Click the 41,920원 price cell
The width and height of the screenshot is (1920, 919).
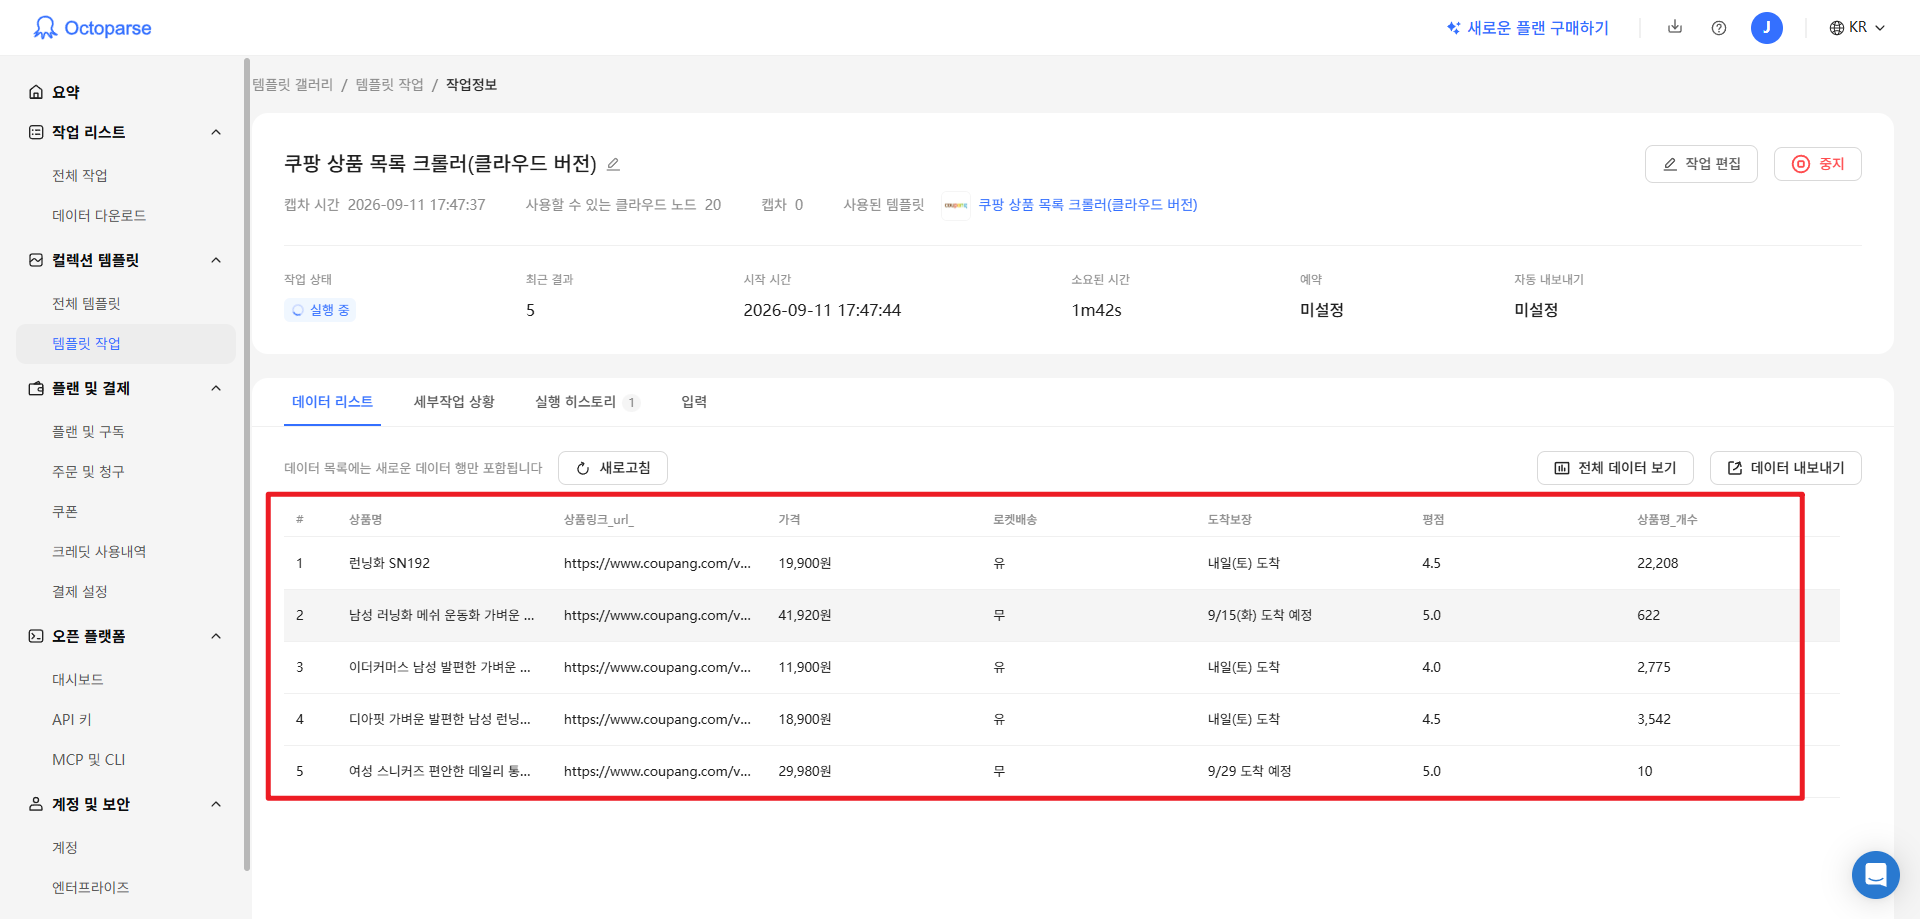(805, 615)
